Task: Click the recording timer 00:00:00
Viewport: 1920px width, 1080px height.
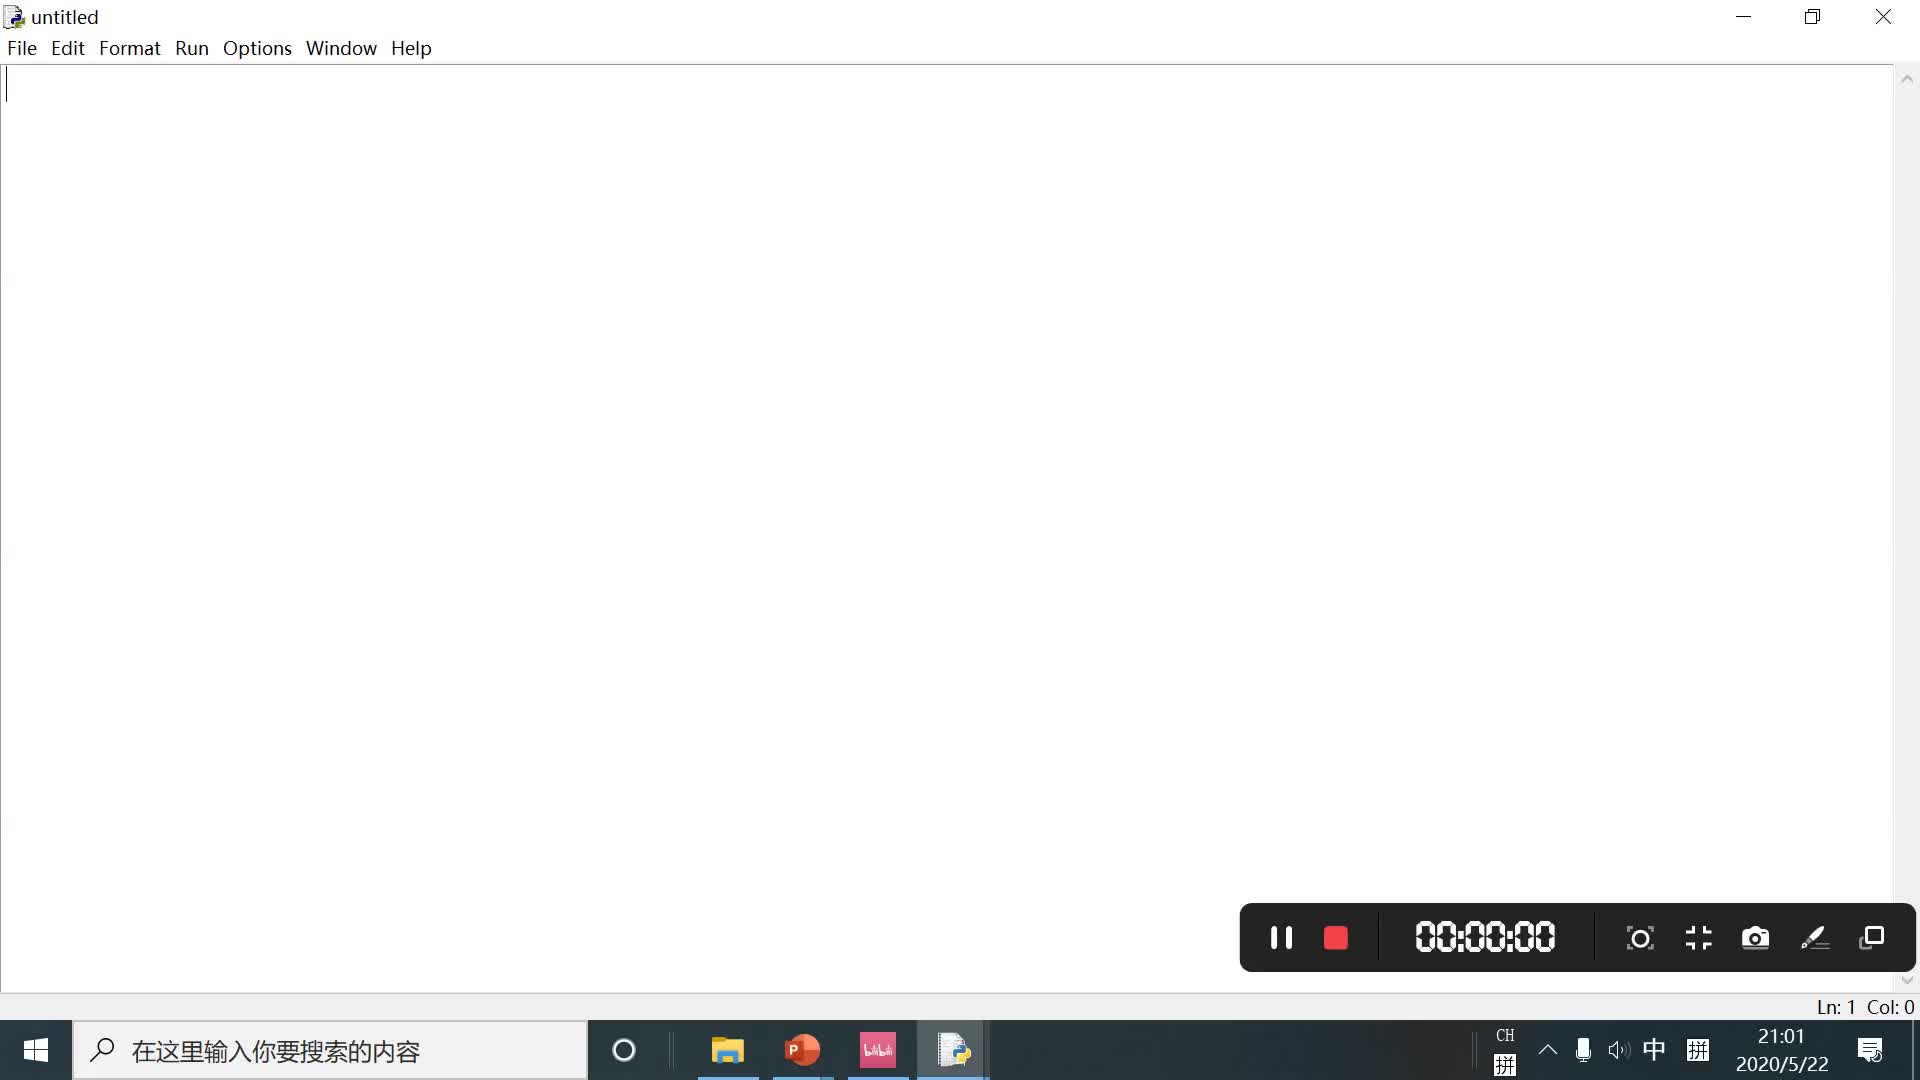Action: point(1485,937)
